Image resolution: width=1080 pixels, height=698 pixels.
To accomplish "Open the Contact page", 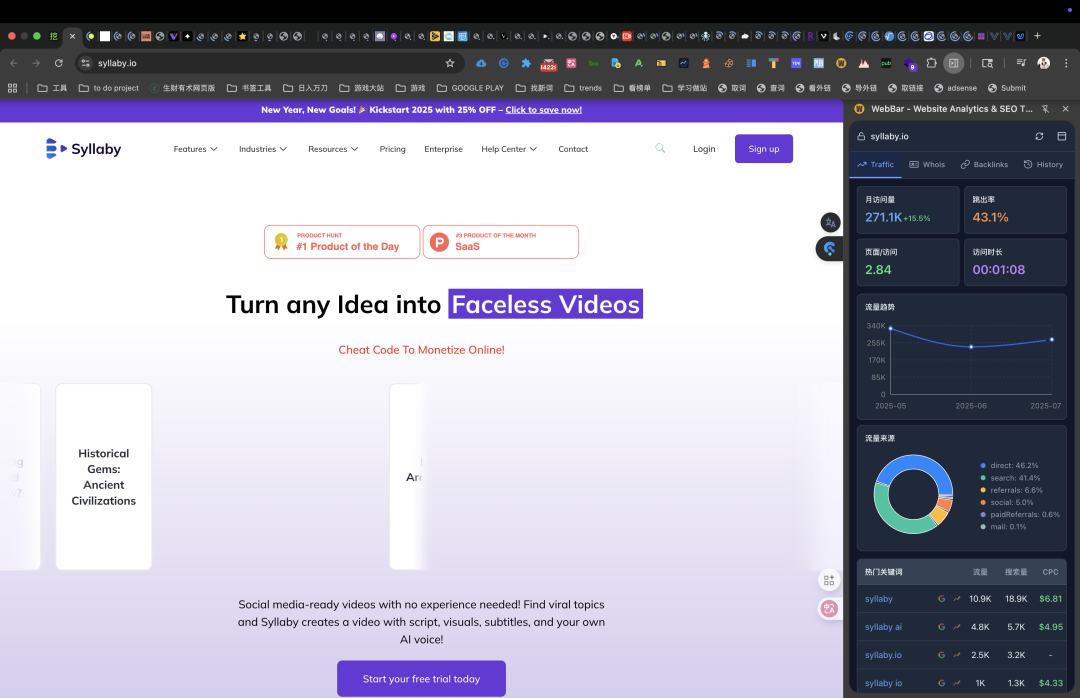I will pyautogui.click(x=573, y=149).
